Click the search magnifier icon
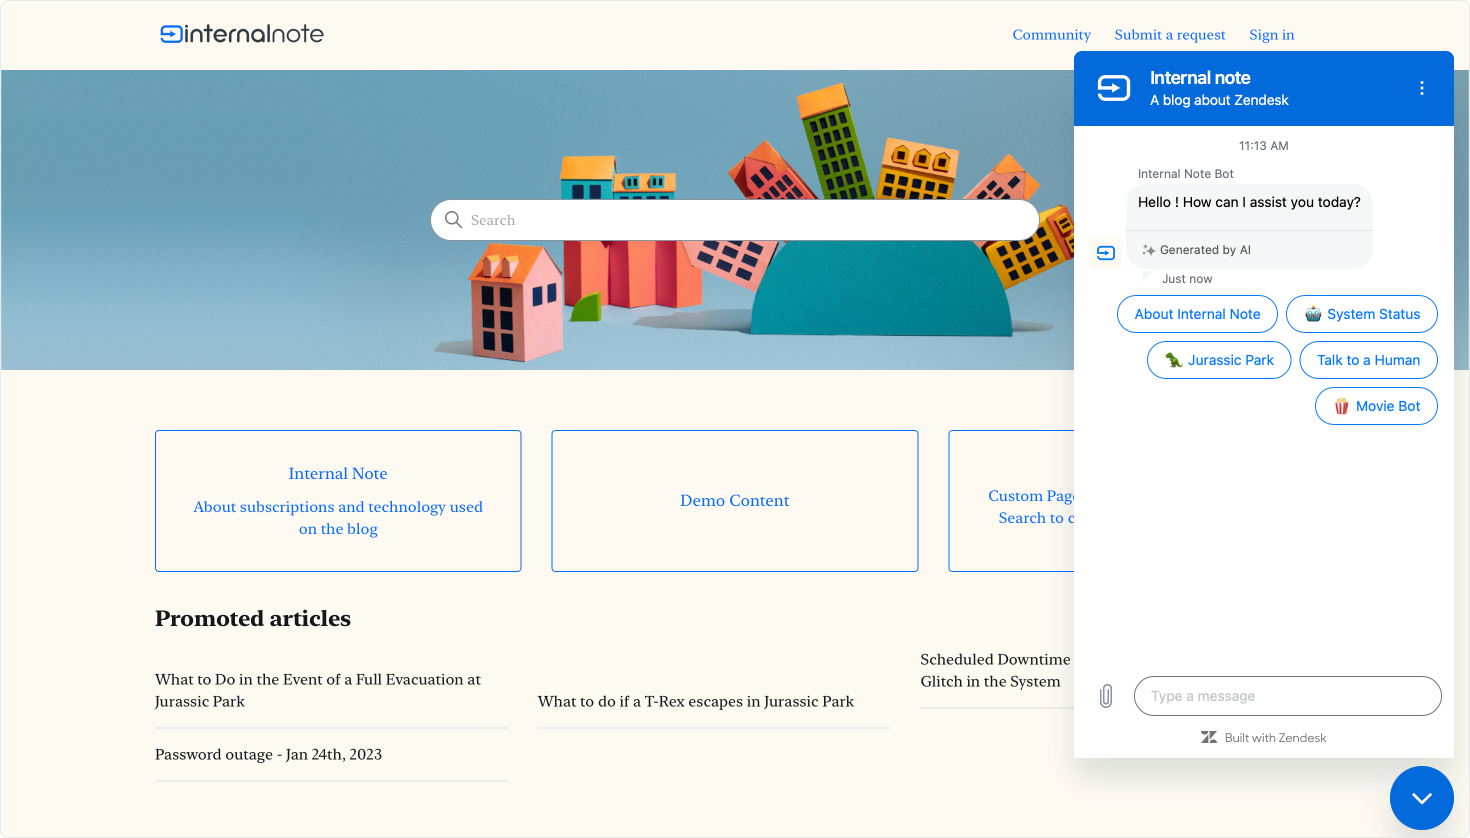 [453, 220]
